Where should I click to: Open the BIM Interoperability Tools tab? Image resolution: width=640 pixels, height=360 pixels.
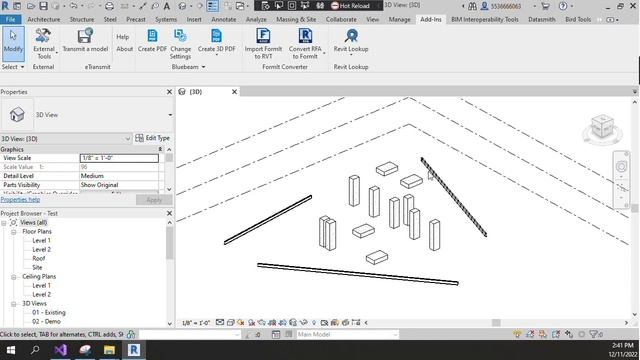484,19
